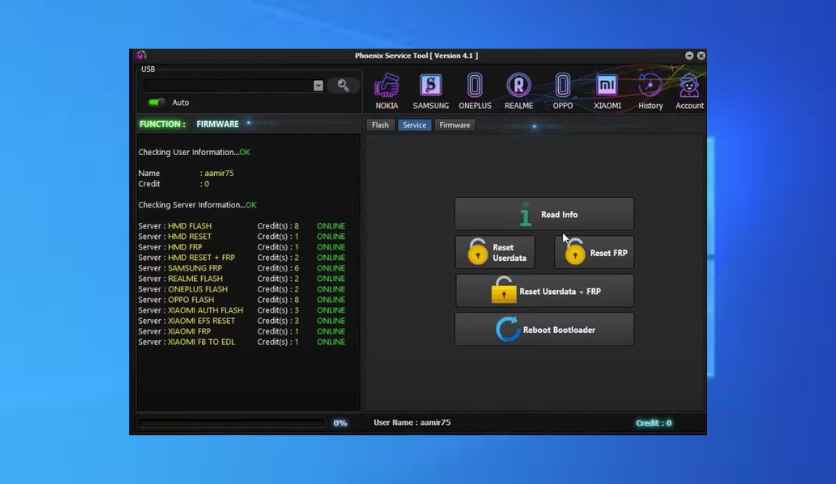Select the 'REALME FLASH' server row

tap(242, 278)
